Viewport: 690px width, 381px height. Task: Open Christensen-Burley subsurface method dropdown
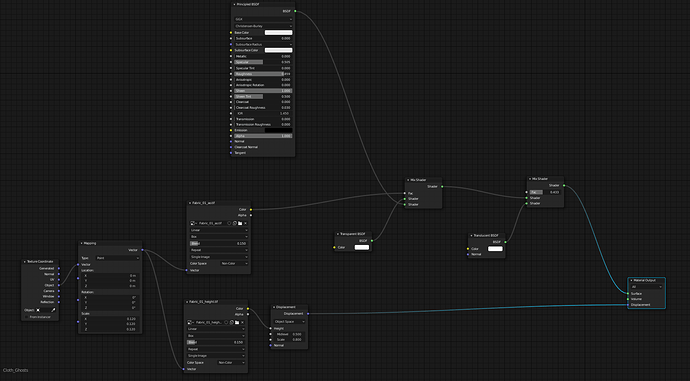pos(263,26)
